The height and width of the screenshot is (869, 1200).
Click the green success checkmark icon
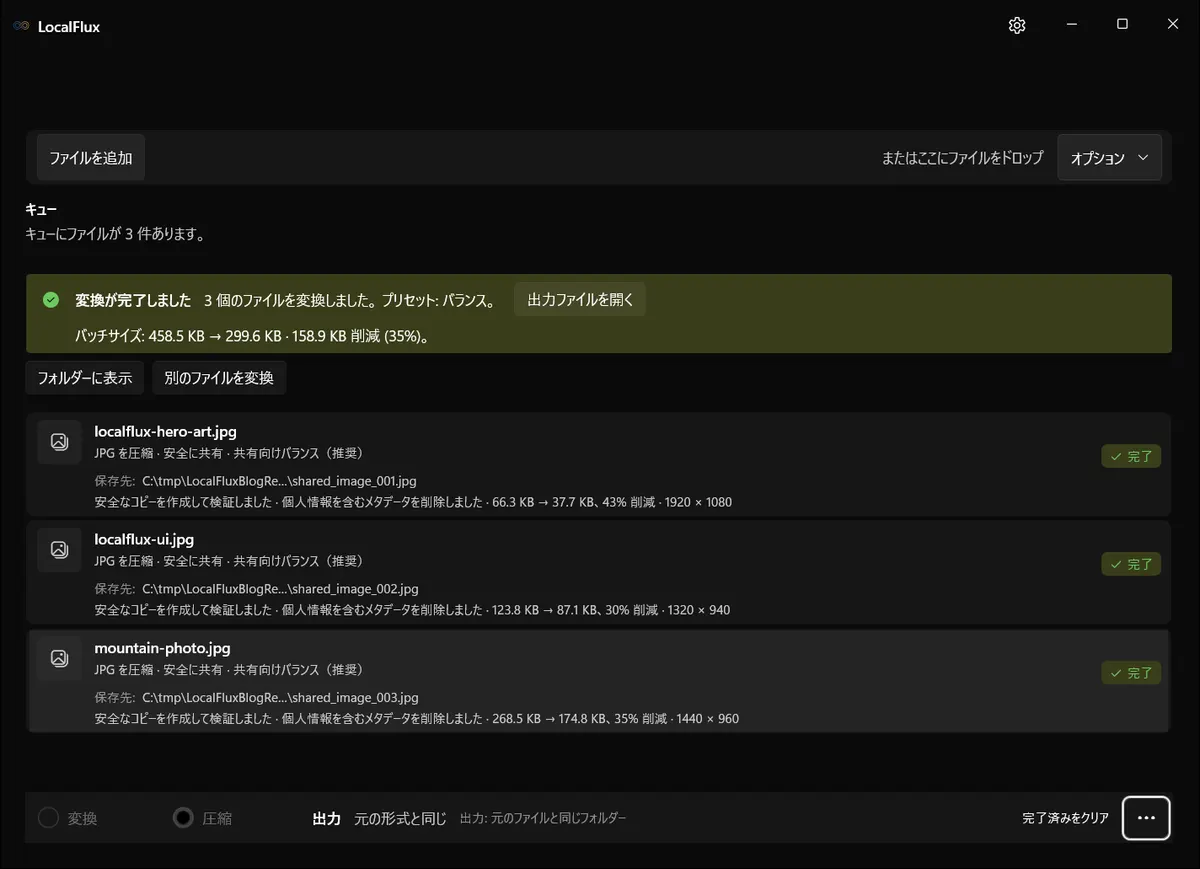pyautogui.click(x=51, y=300)
